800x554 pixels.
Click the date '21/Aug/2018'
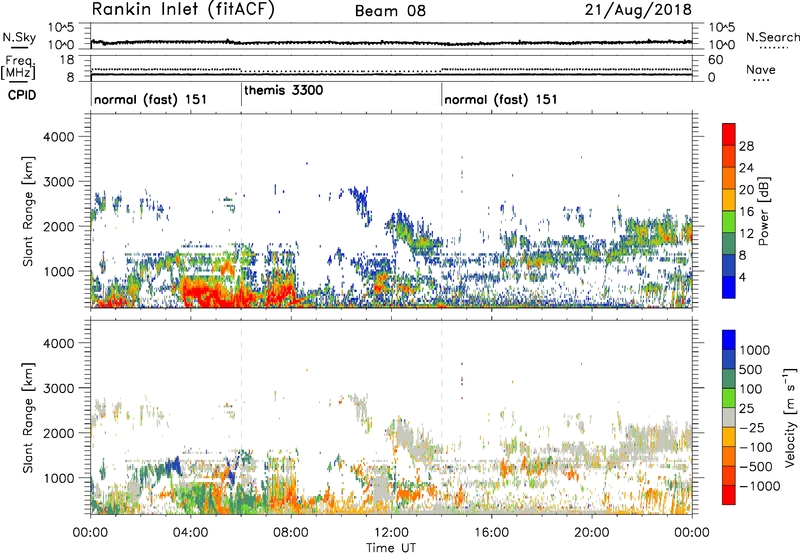coord(638,10)
